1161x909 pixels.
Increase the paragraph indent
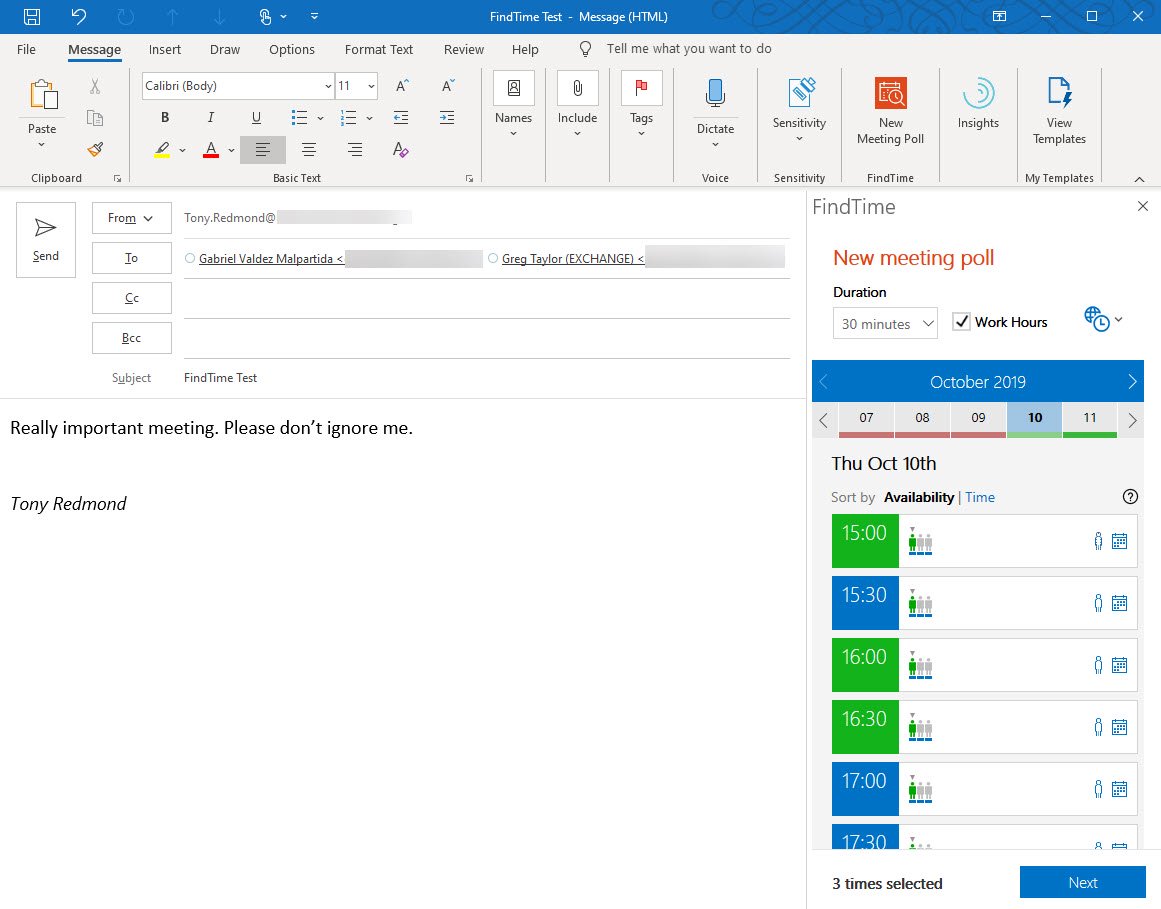pos(446,117)
